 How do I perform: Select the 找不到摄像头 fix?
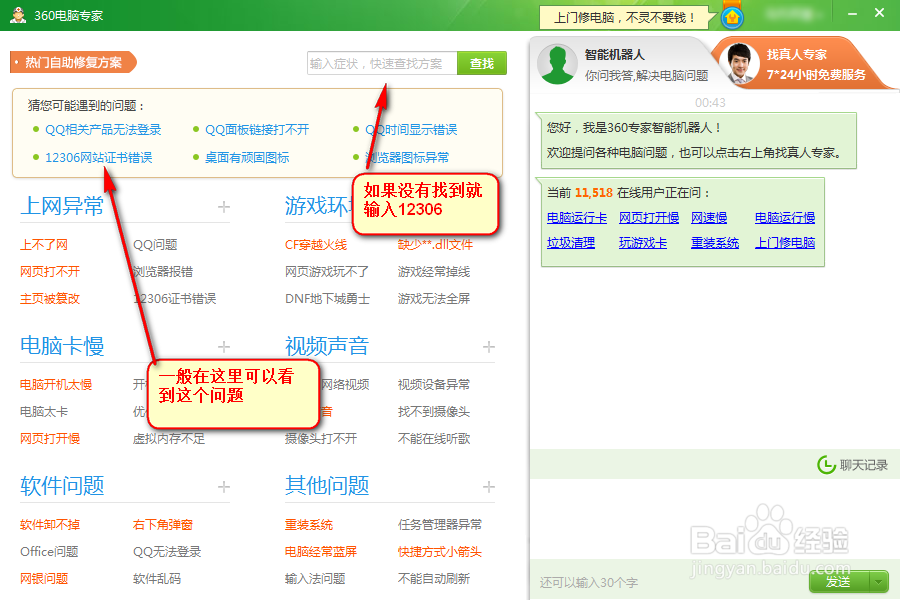(434, 412)
